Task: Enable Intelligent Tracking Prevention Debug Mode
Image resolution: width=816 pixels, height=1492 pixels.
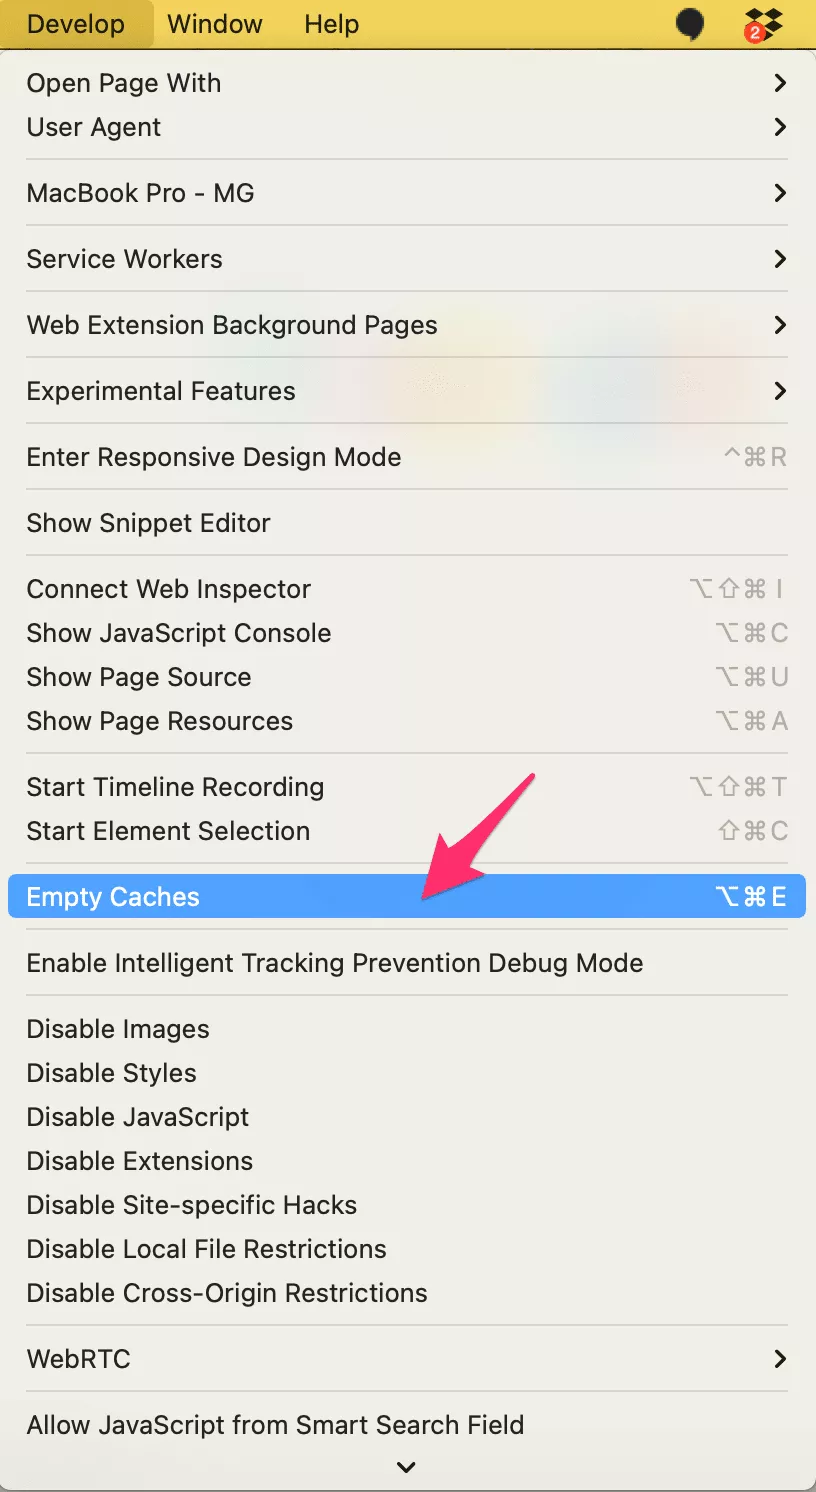Action: 335,963
